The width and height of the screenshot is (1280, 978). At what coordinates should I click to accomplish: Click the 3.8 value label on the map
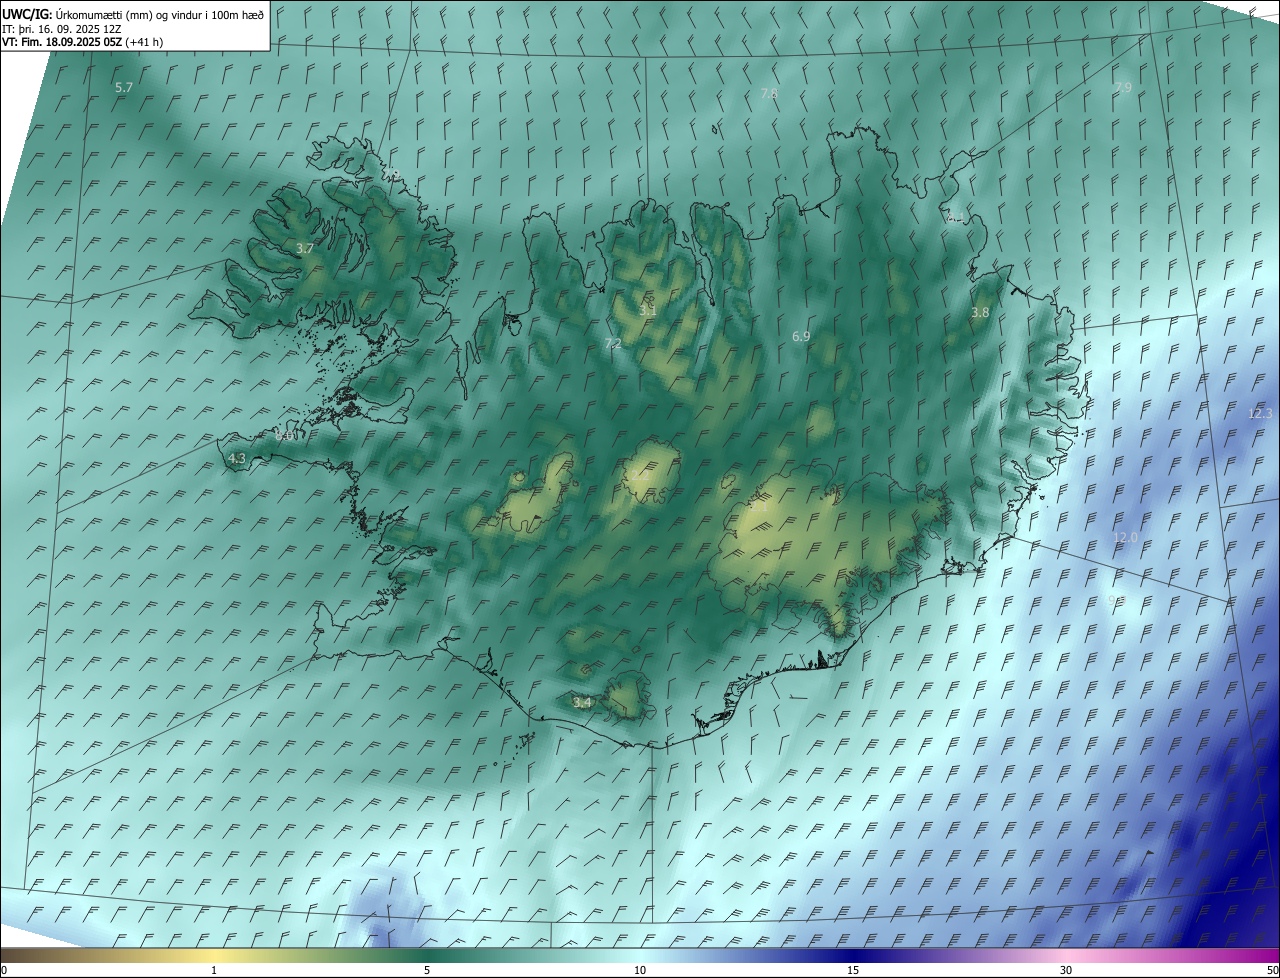(x=980, y=312)
